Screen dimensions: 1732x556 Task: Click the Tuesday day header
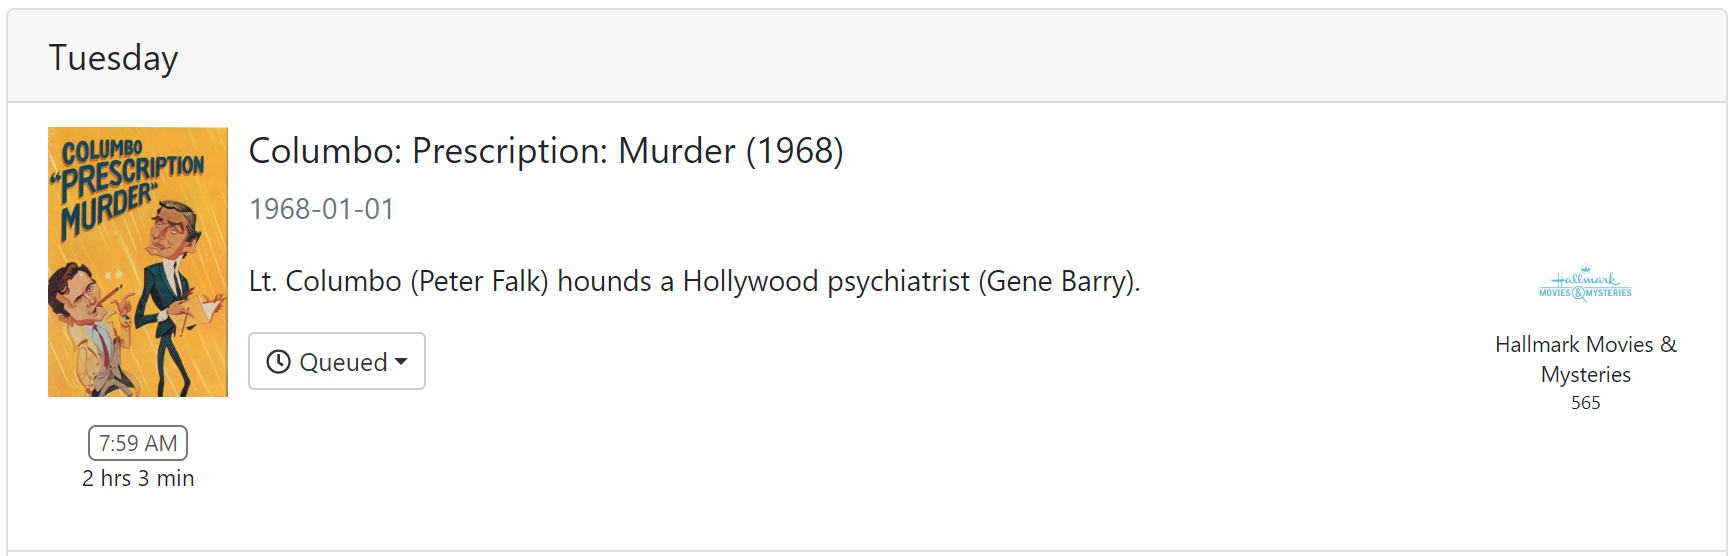[x=113, y=58]
